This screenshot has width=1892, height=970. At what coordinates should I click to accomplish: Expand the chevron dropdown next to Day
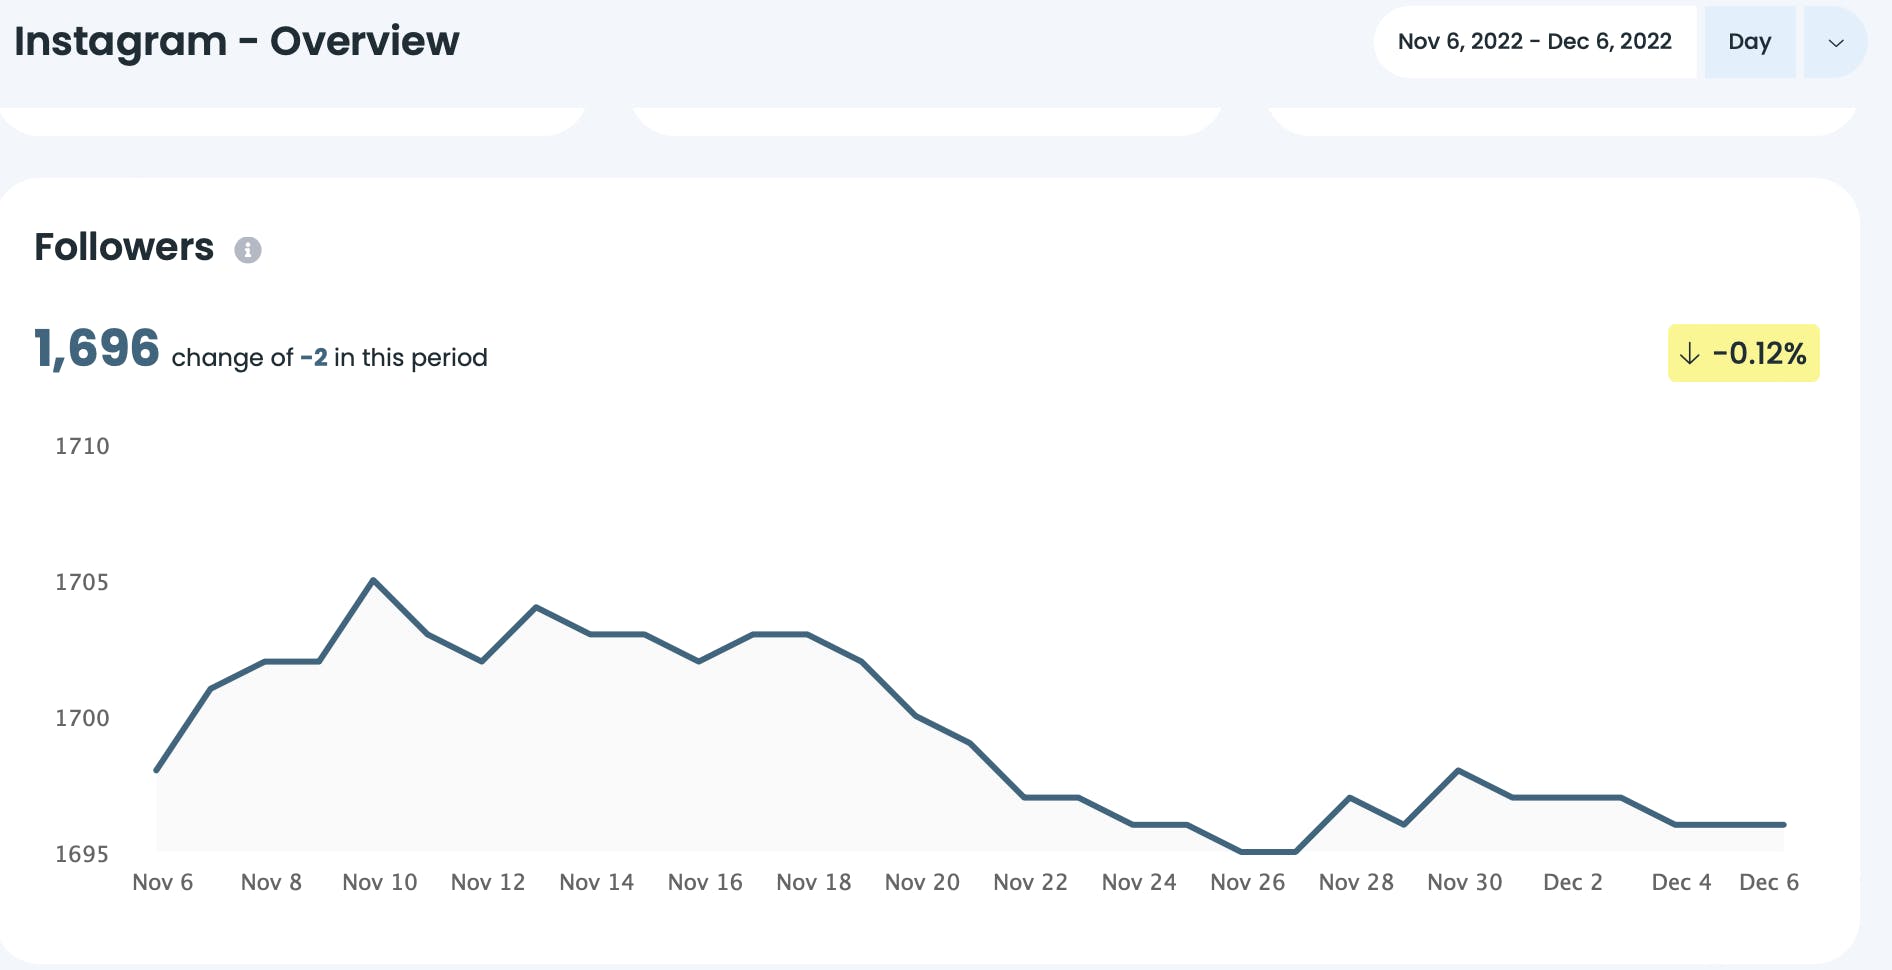pos(1836,42)
